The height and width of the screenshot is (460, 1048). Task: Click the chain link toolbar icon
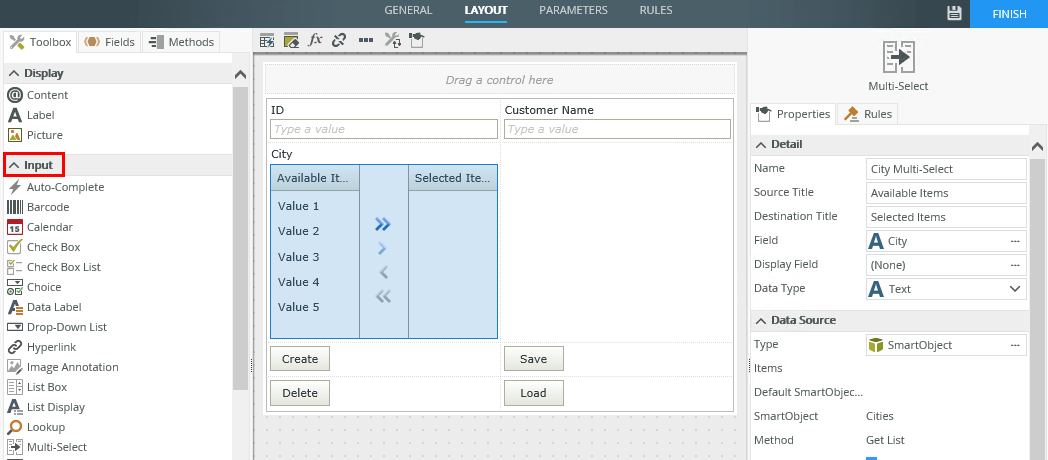(x=339, y=40)
